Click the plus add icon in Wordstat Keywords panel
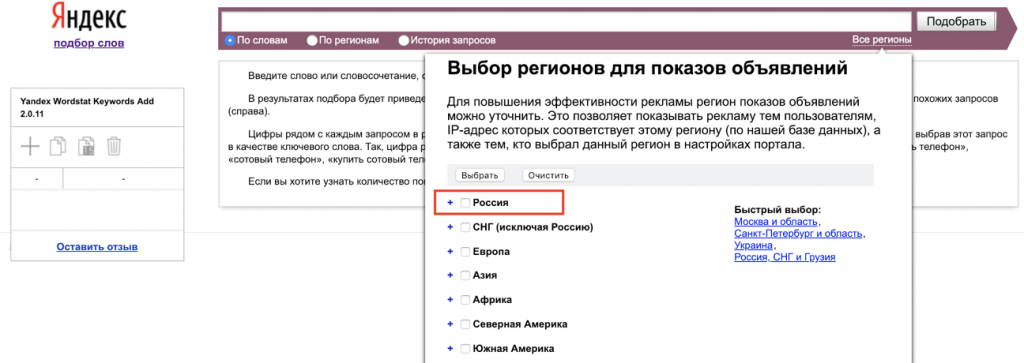Viewport: 1024px width, 363px height. coord(30,146)
